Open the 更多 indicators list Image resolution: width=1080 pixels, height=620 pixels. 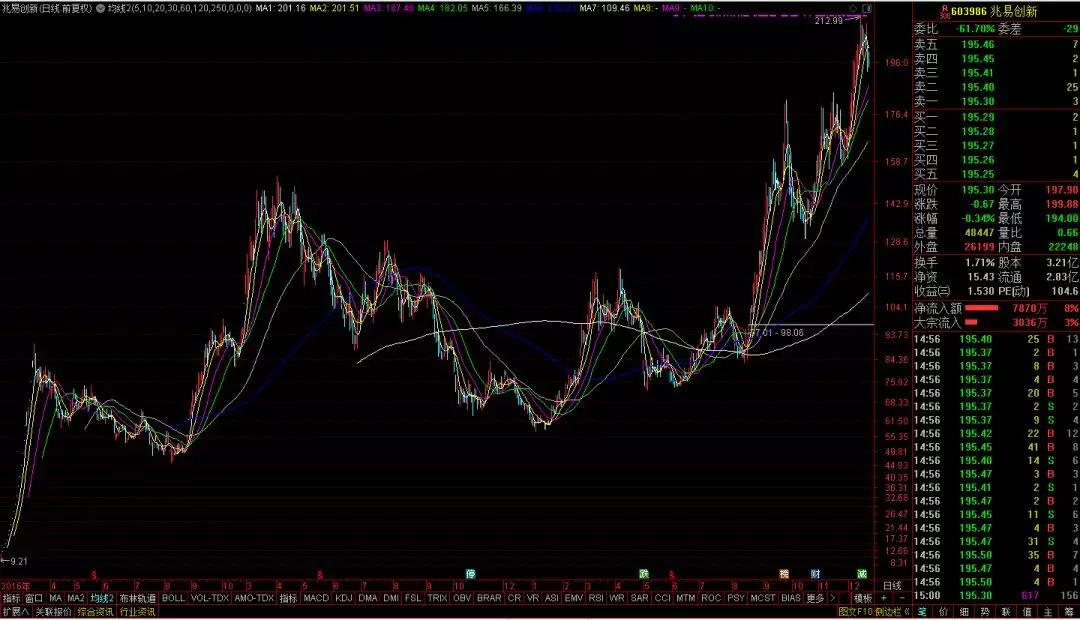coord(816,598)
